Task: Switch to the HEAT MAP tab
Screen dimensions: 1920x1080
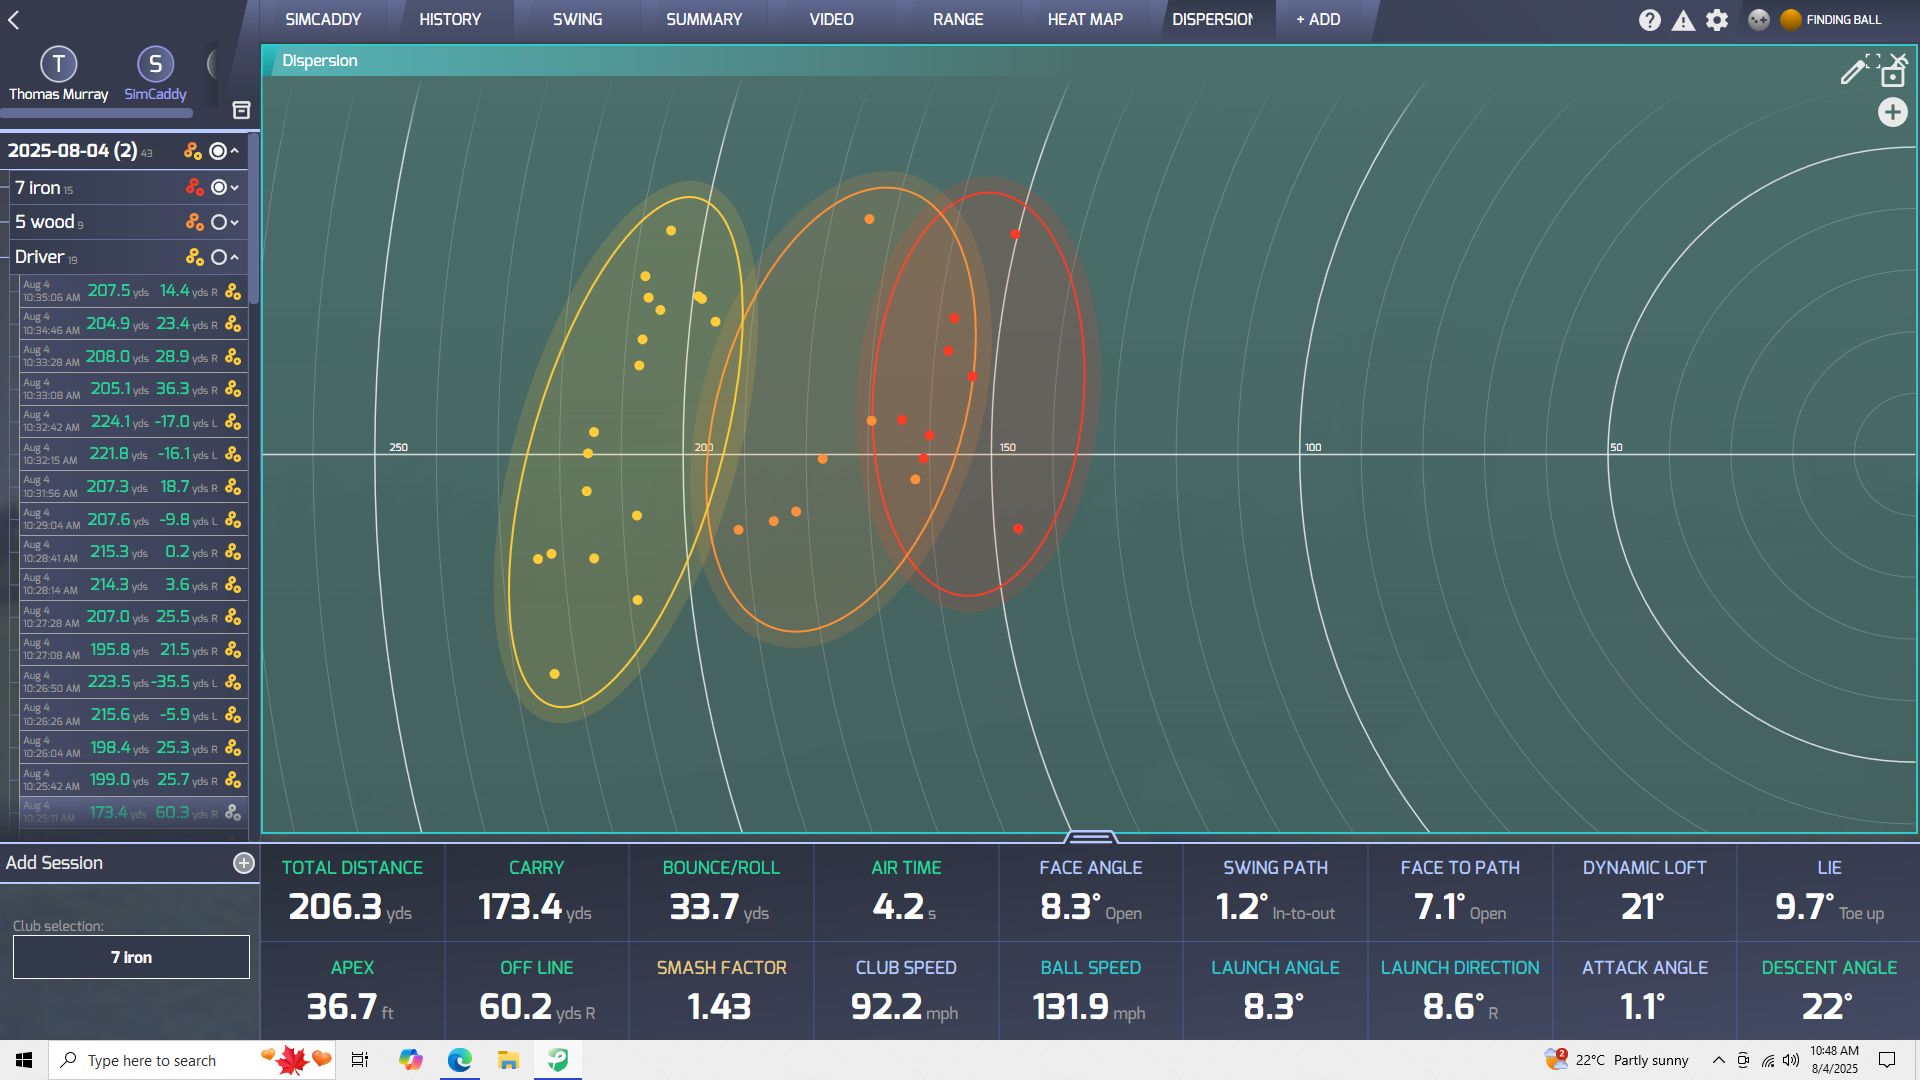Action: tap(1085, 20)
